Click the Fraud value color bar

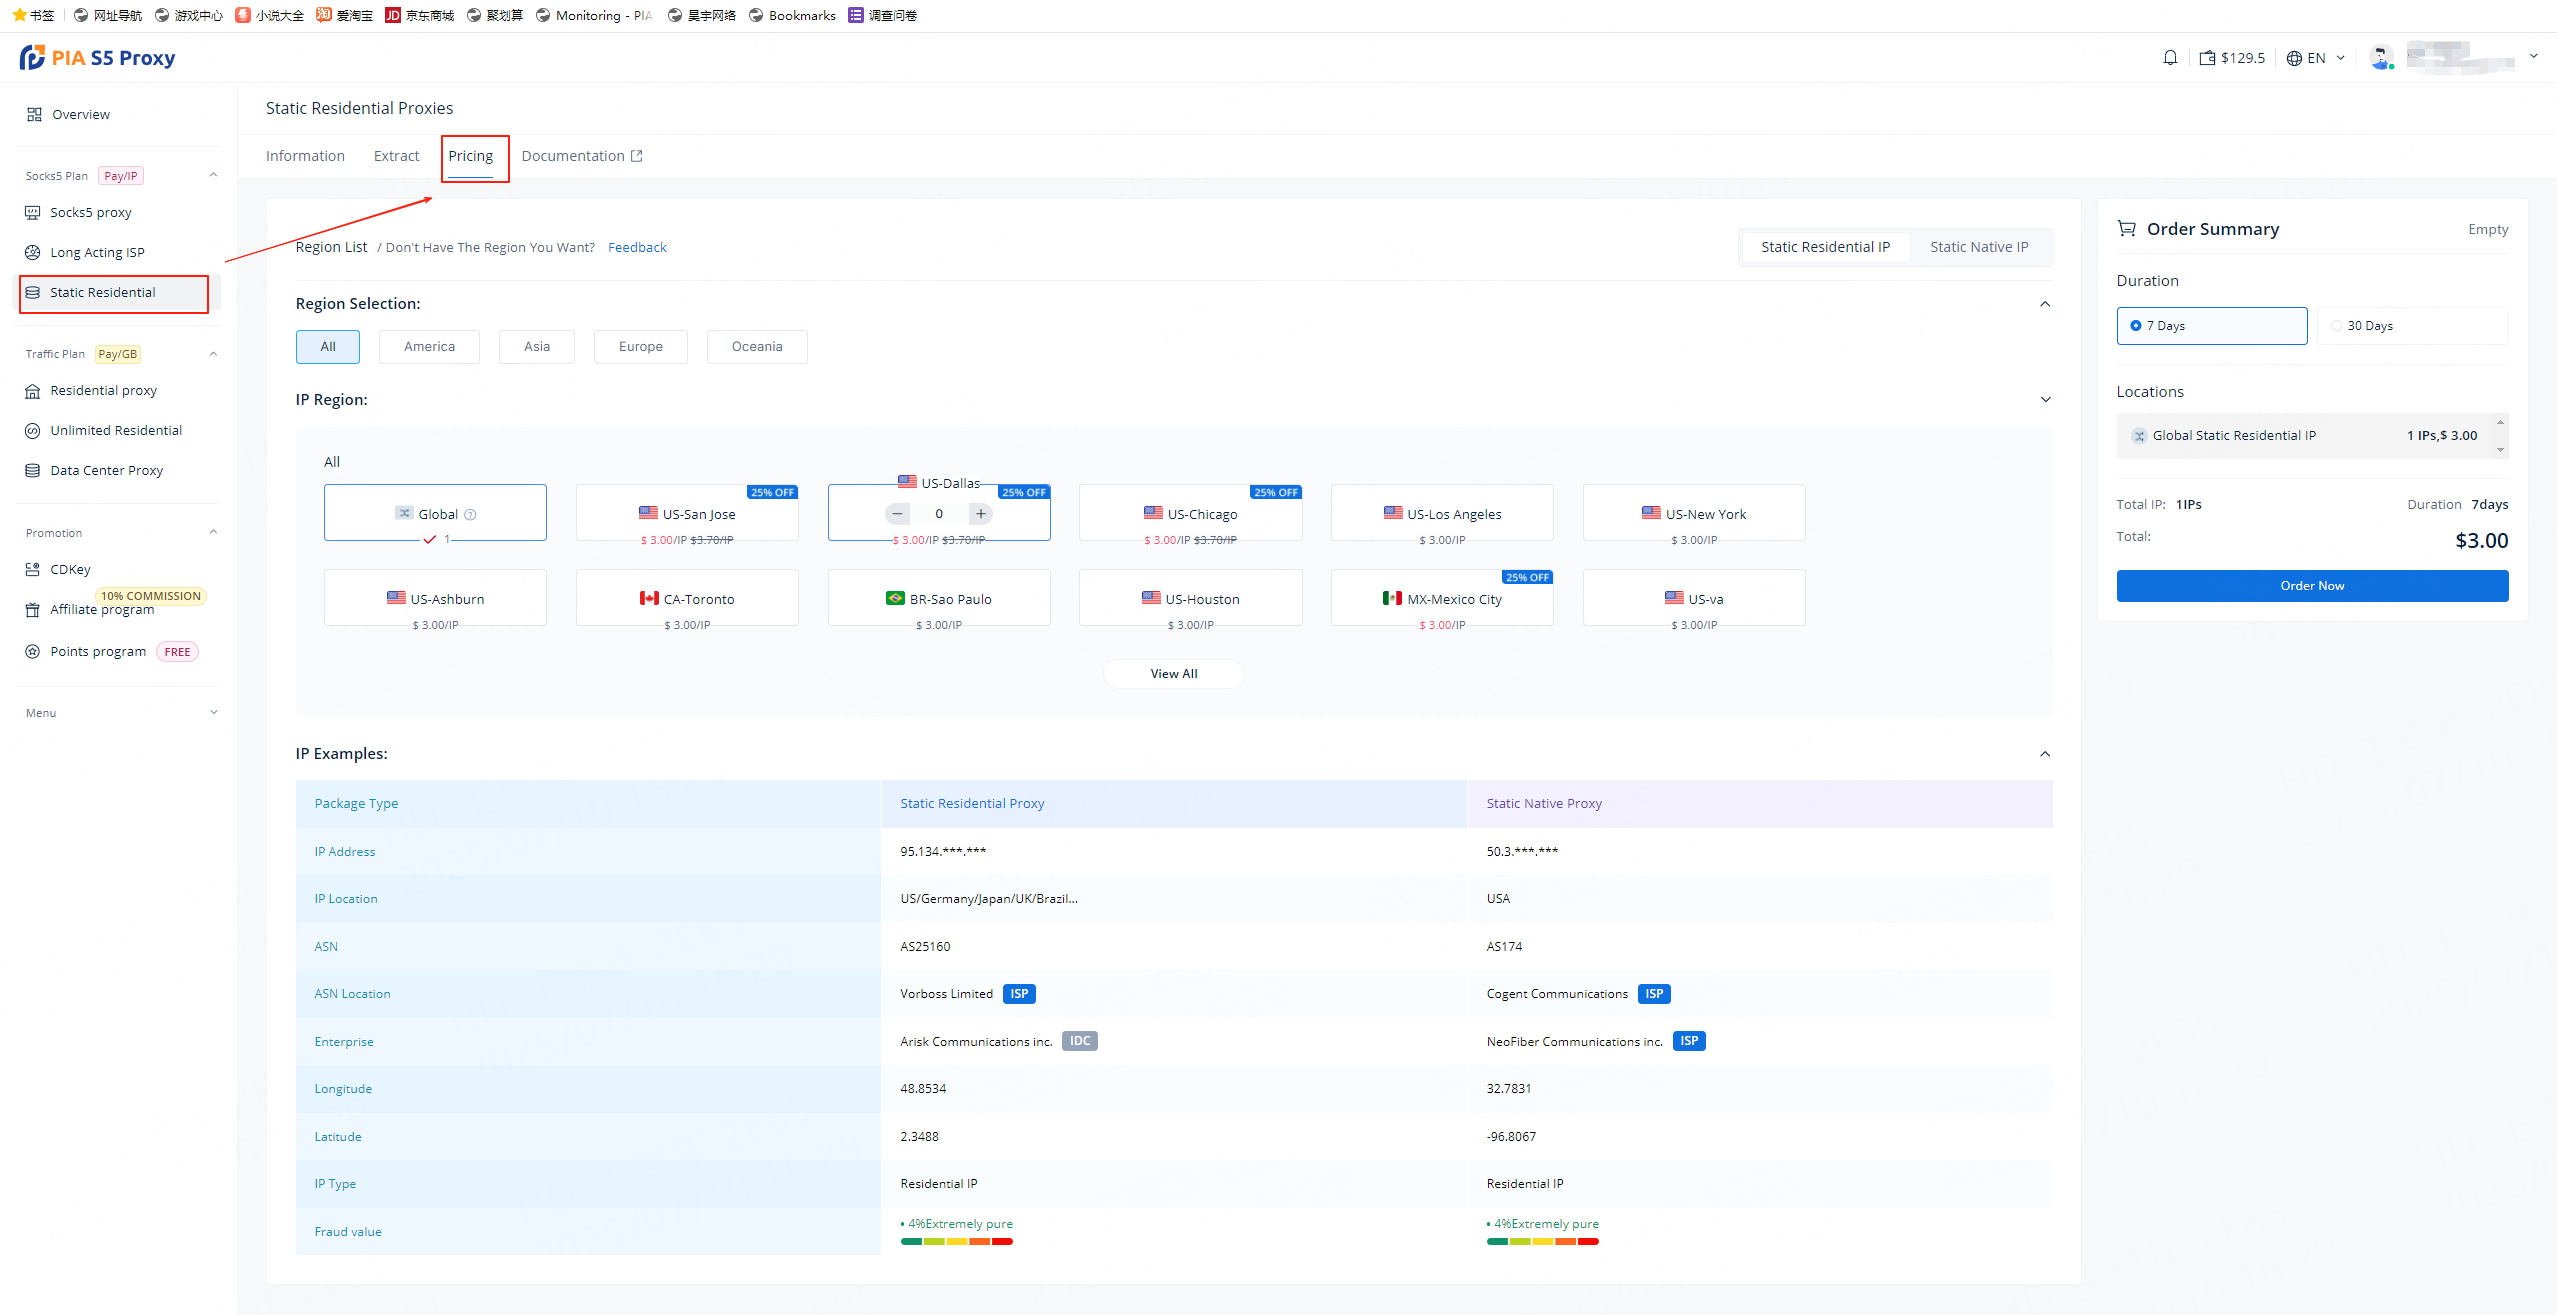point(956,1242)
